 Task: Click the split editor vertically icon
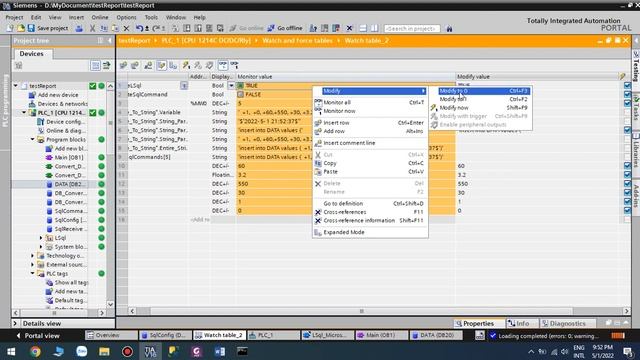374,28
